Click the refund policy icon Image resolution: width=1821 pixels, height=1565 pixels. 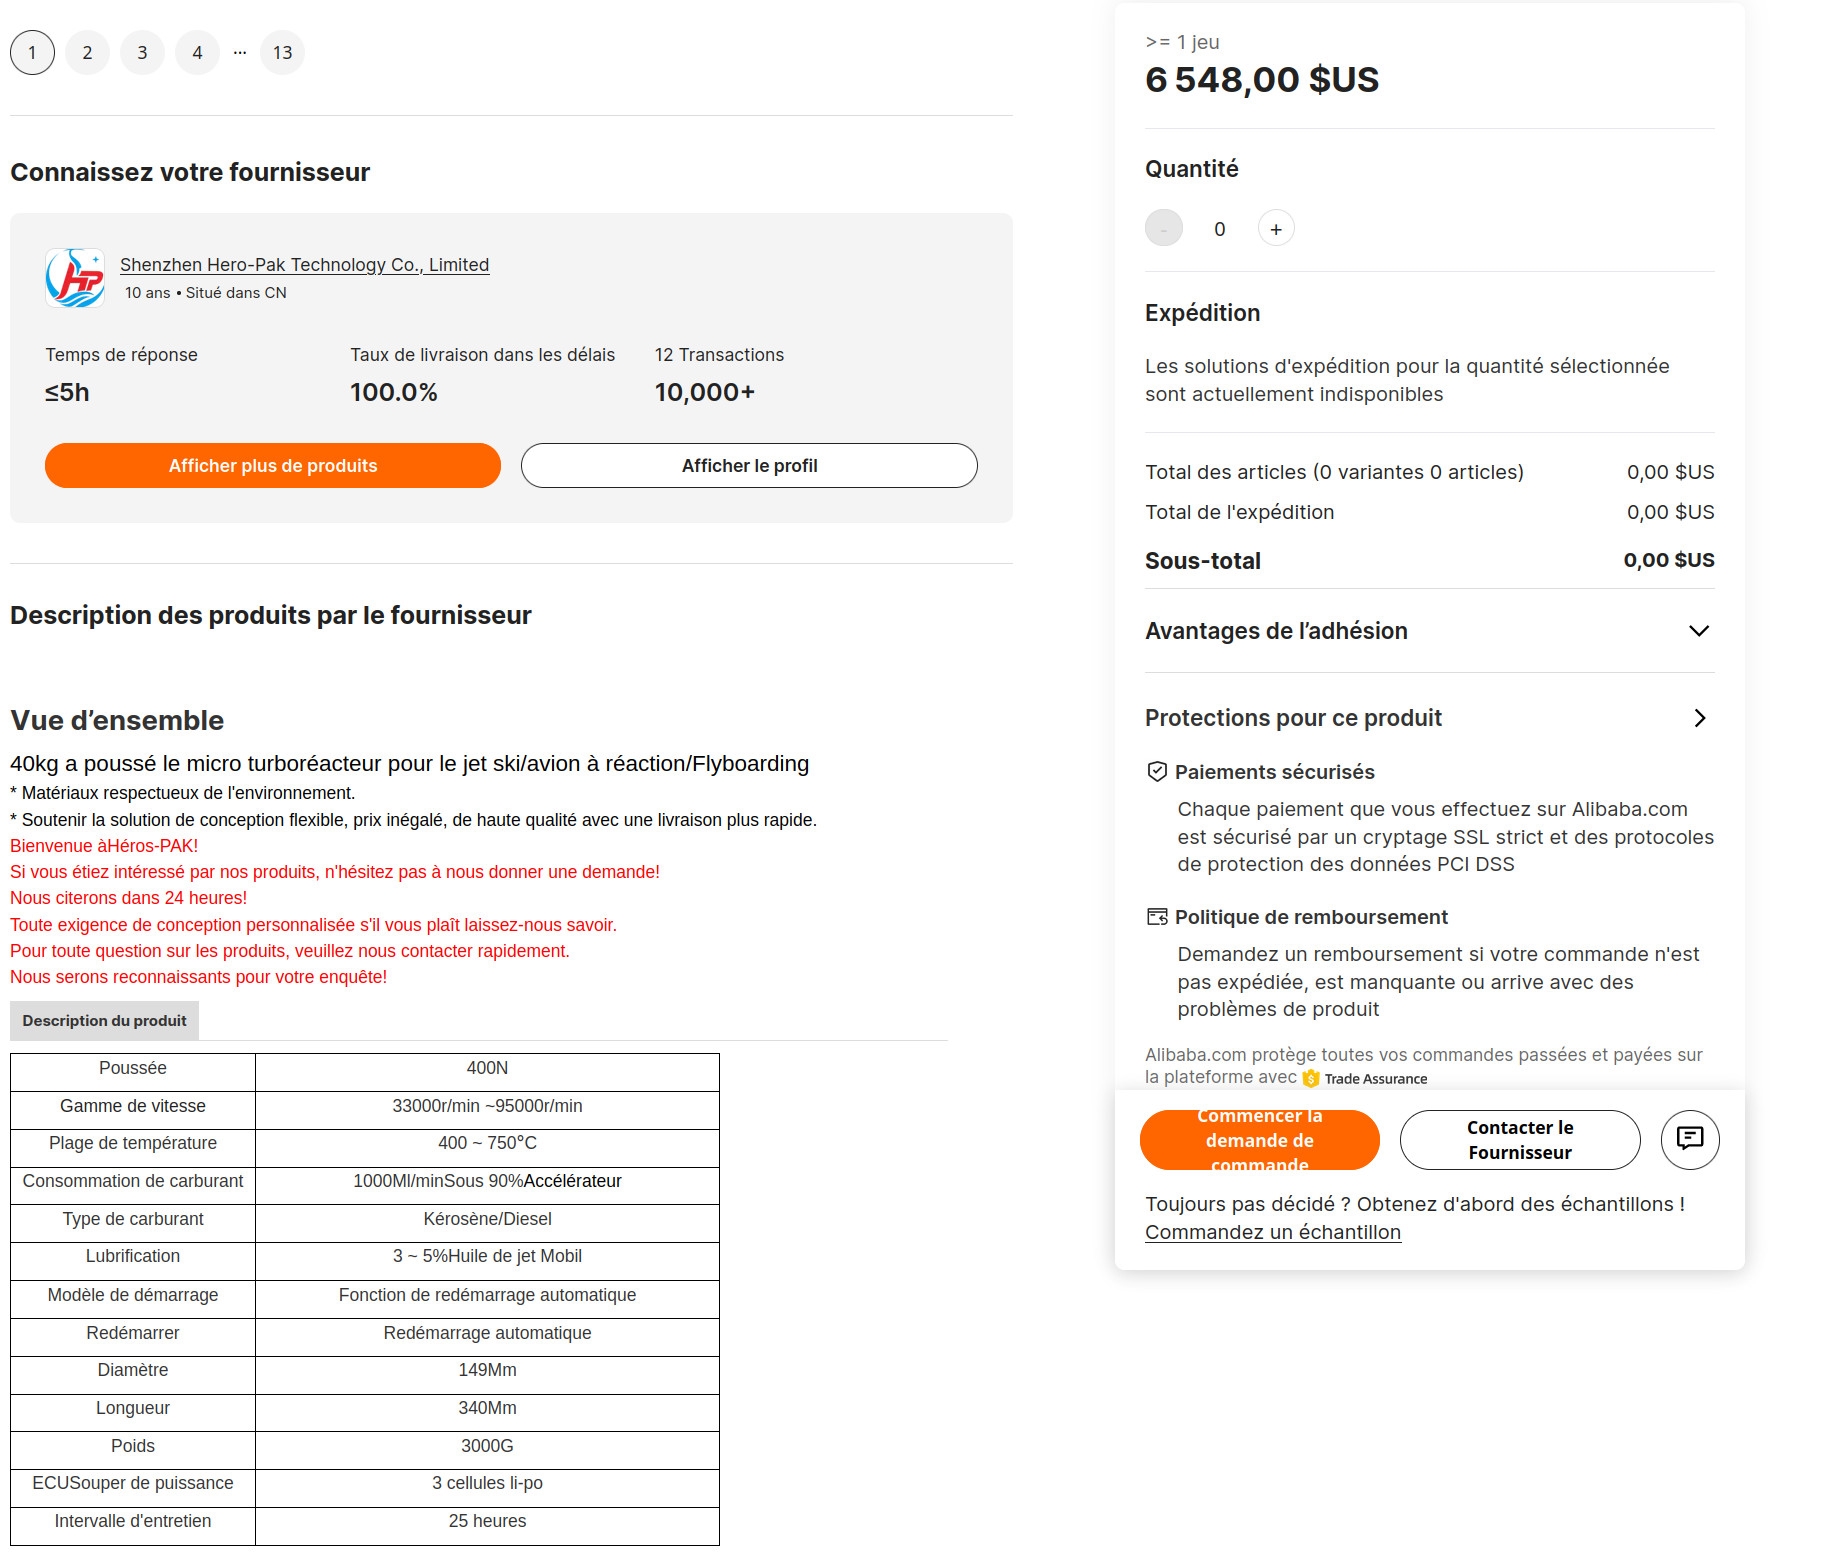click(1157, 917)
